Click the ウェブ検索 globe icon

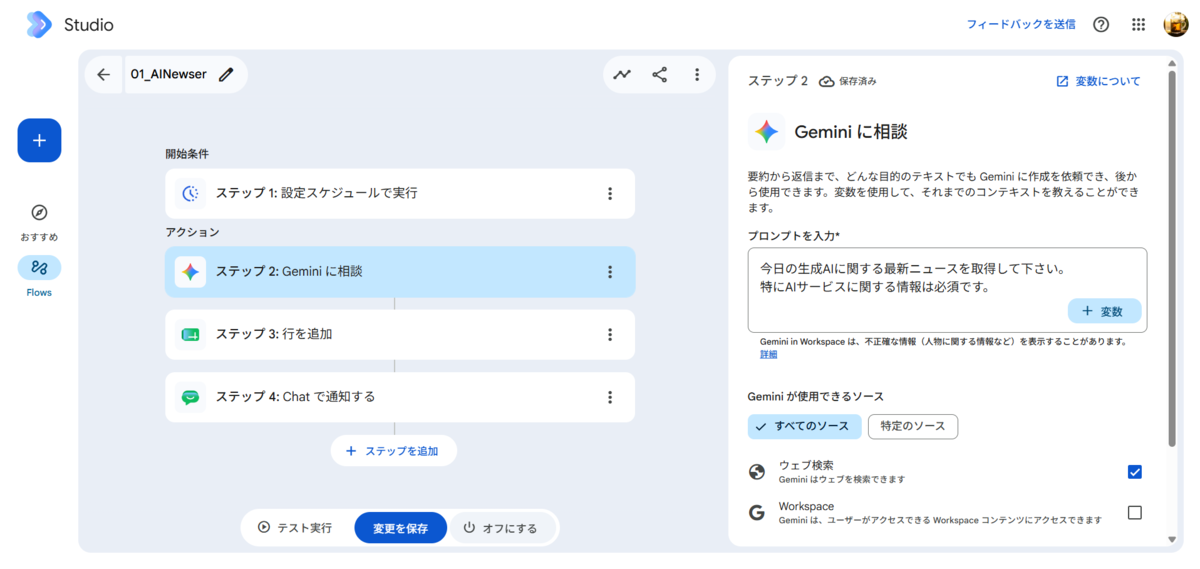757,472
